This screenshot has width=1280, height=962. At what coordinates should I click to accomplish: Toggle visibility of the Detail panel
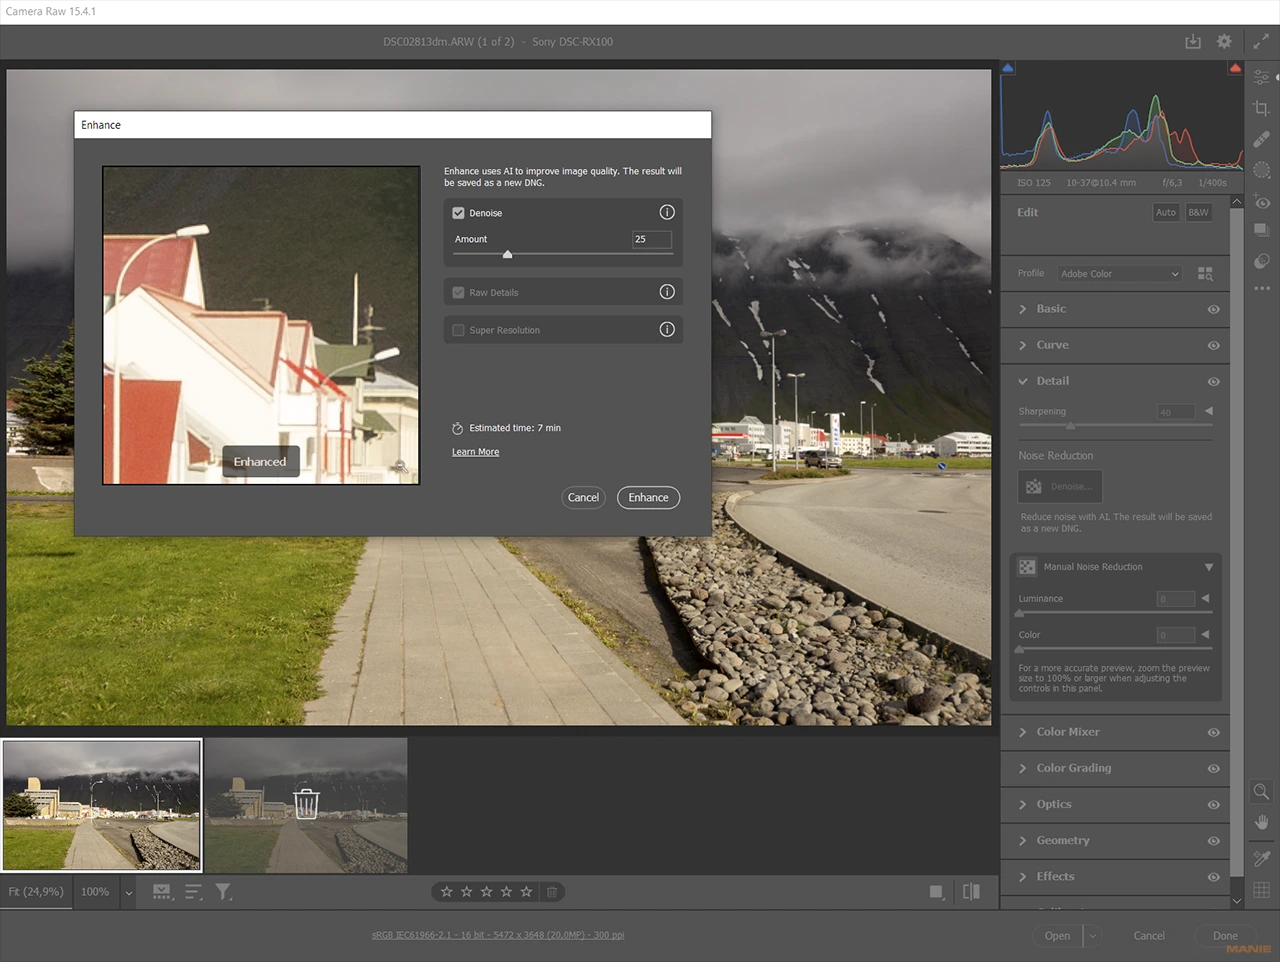[x=1213, y=381]
